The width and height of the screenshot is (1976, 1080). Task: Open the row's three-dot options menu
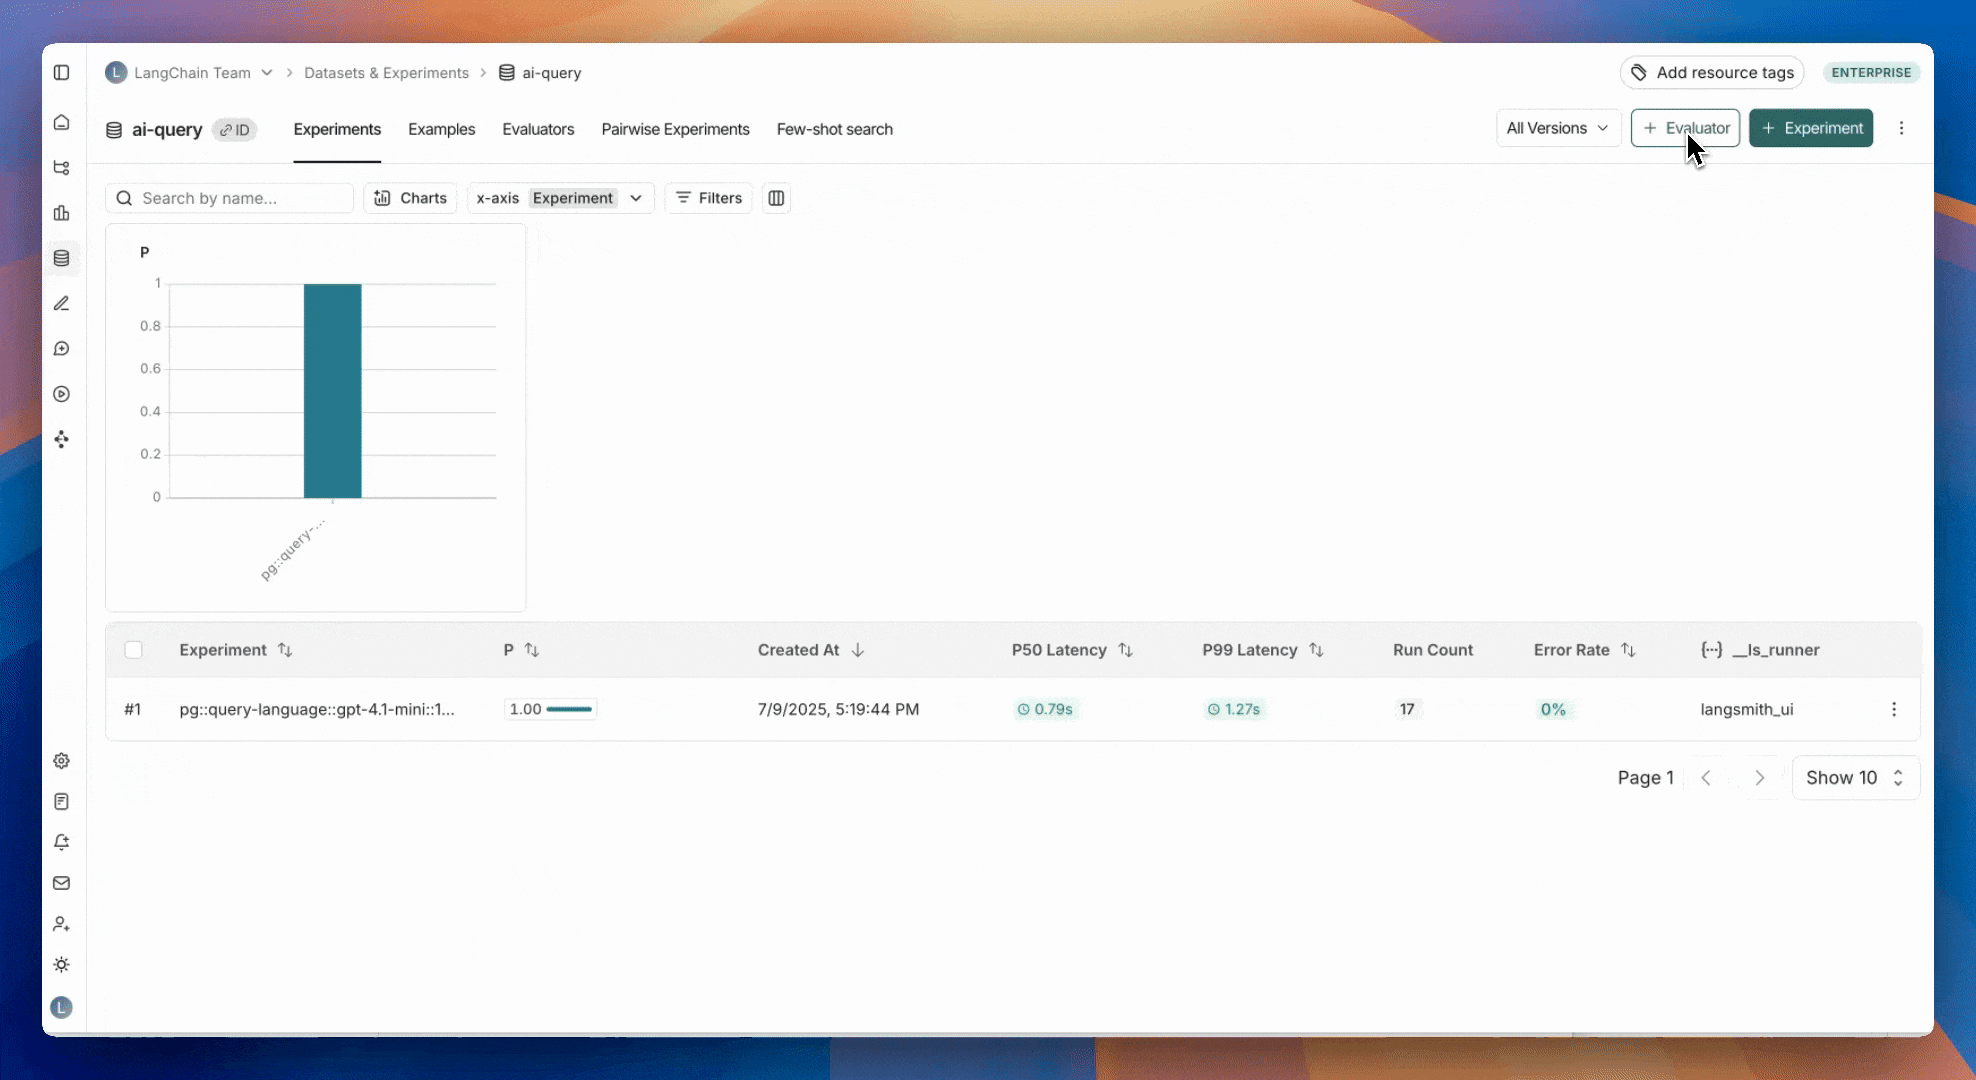point(1893,709)
